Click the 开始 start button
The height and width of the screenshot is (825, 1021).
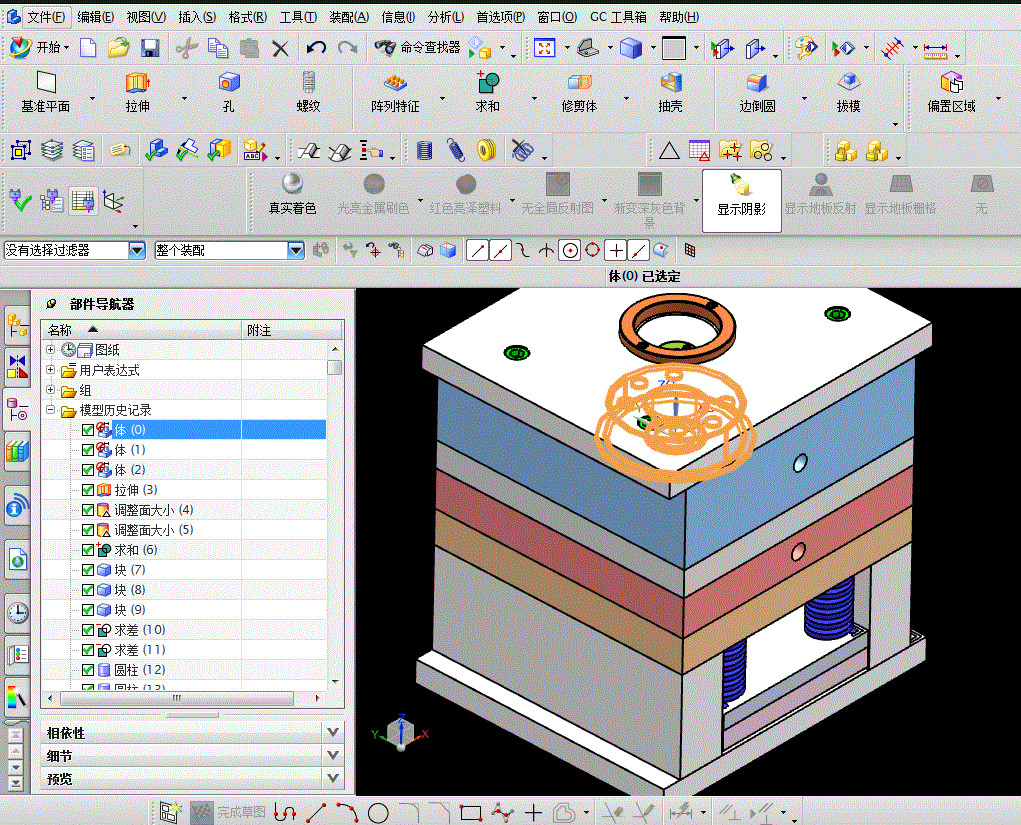click(x=39, y=48)
